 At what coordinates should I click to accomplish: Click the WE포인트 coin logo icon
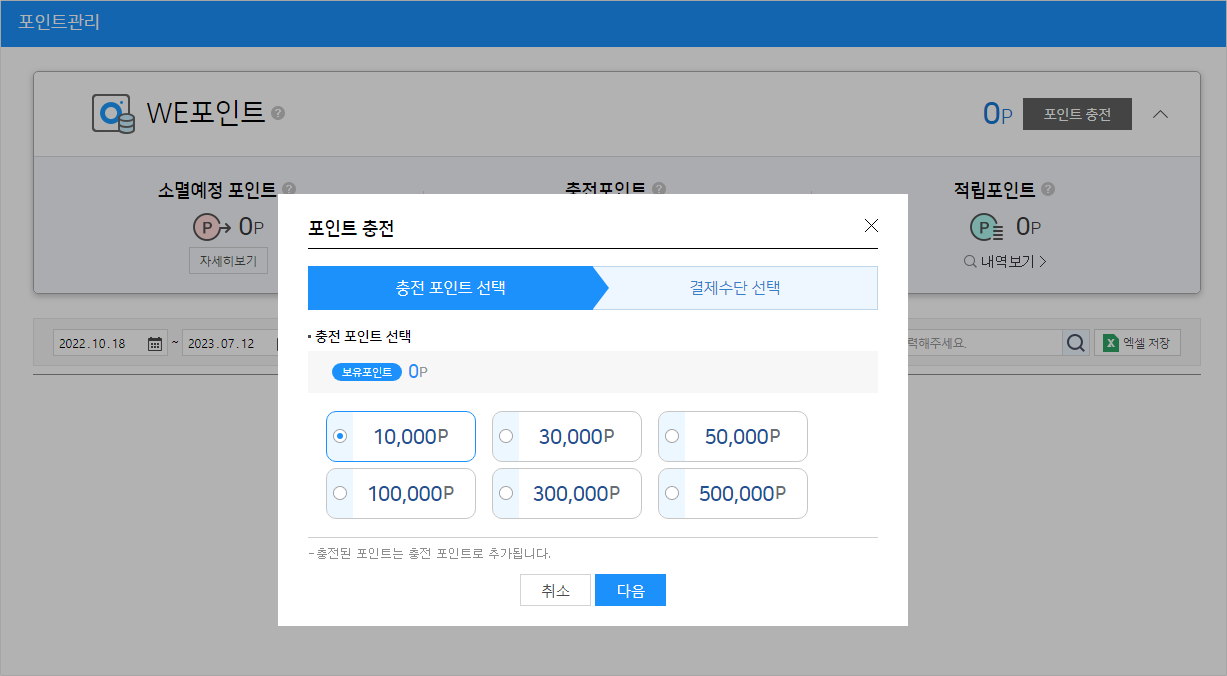tap(113, 114)
